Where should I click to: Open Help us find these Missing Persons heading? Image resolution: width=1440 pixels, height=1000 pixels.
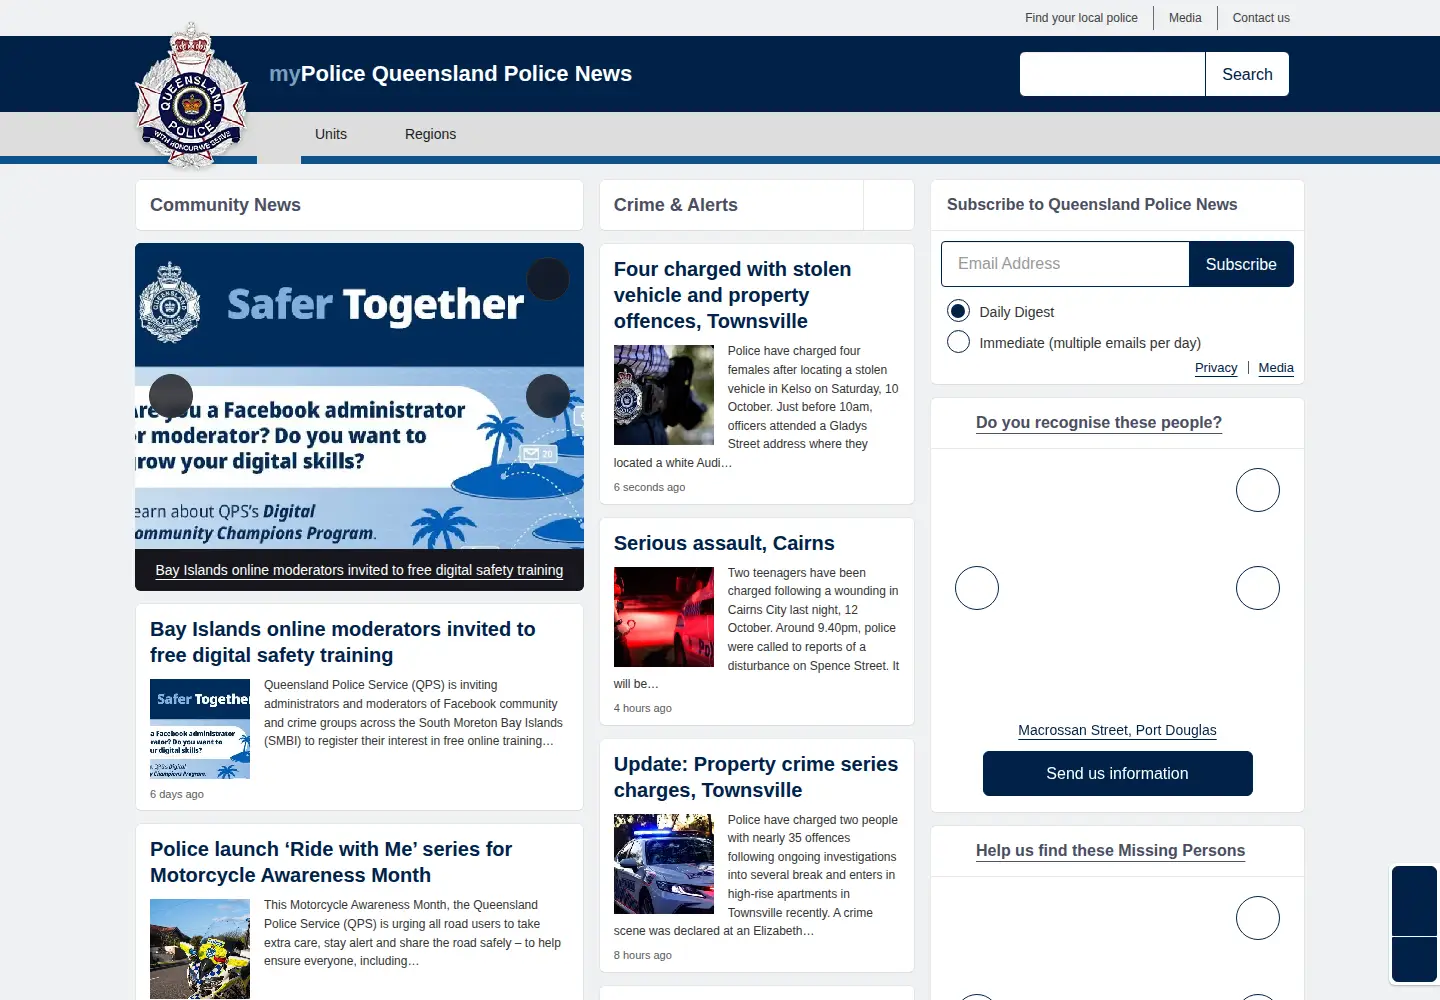1110,851
